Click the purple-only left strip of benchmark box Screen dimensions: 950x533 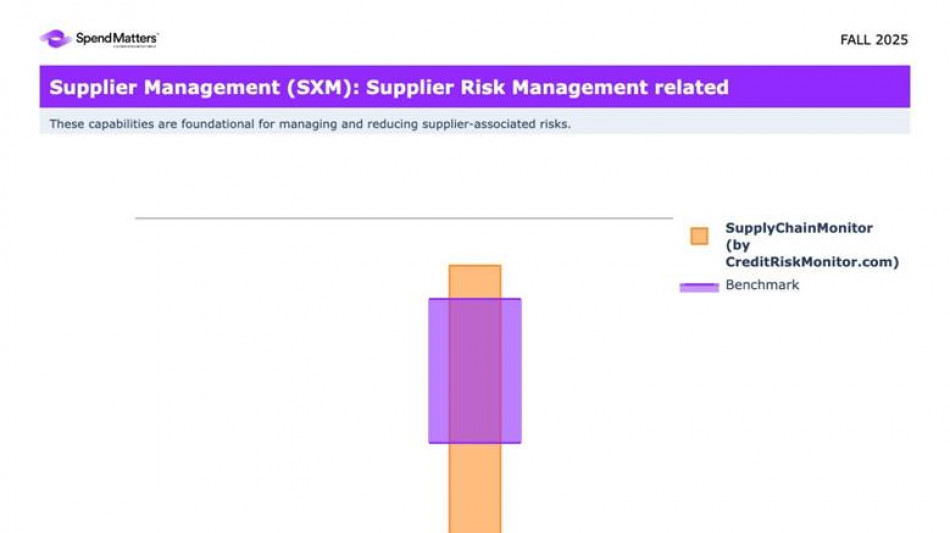pyautogui.click(x=439, y=370)
